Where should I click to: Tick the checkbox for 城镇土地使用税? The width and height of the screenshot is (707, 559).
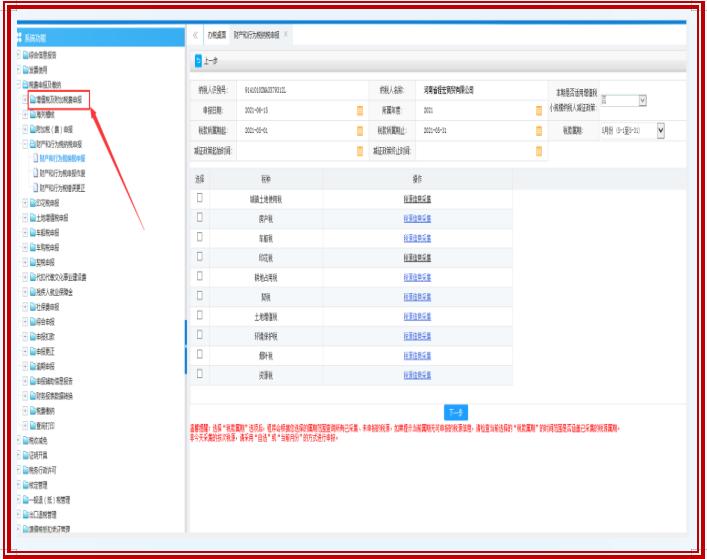(200, 198)
